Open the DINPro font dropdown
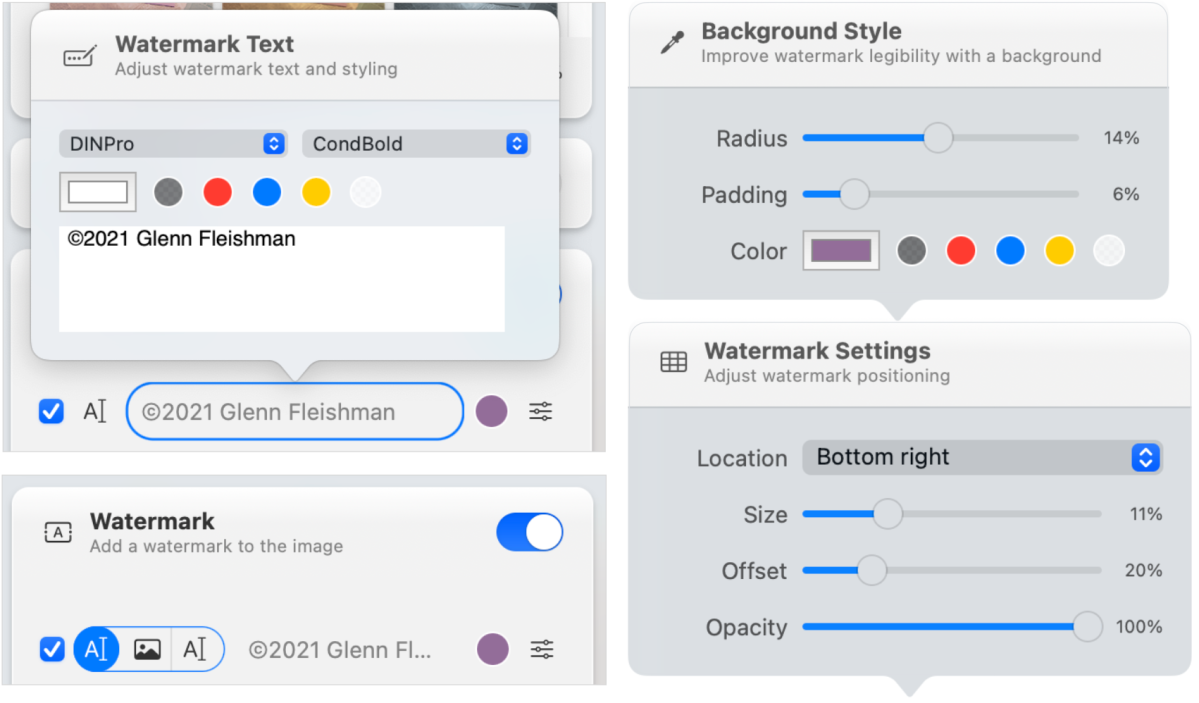This screenshot has width=1199, height=703. (x=173, y=144)
